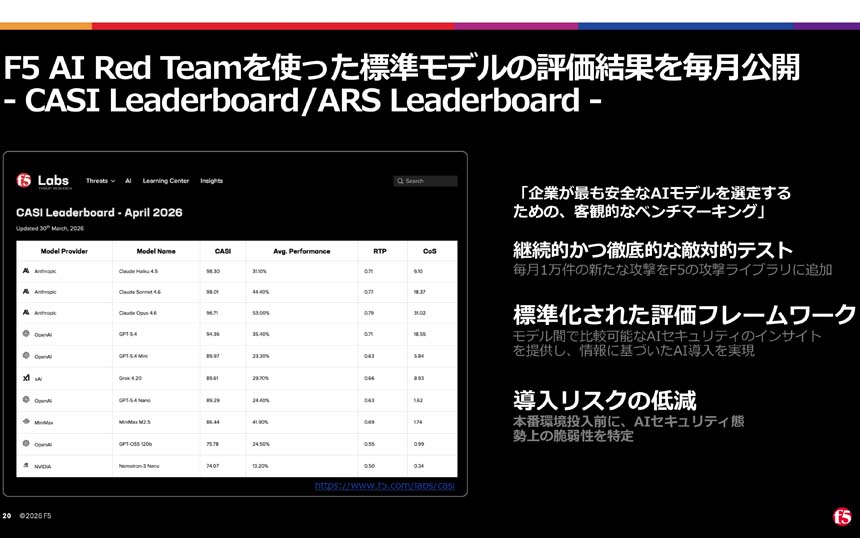The height and width of the screenshot is (538, 860).
Task: Expand the Threats dropdown menu
Action: point(100,181)
